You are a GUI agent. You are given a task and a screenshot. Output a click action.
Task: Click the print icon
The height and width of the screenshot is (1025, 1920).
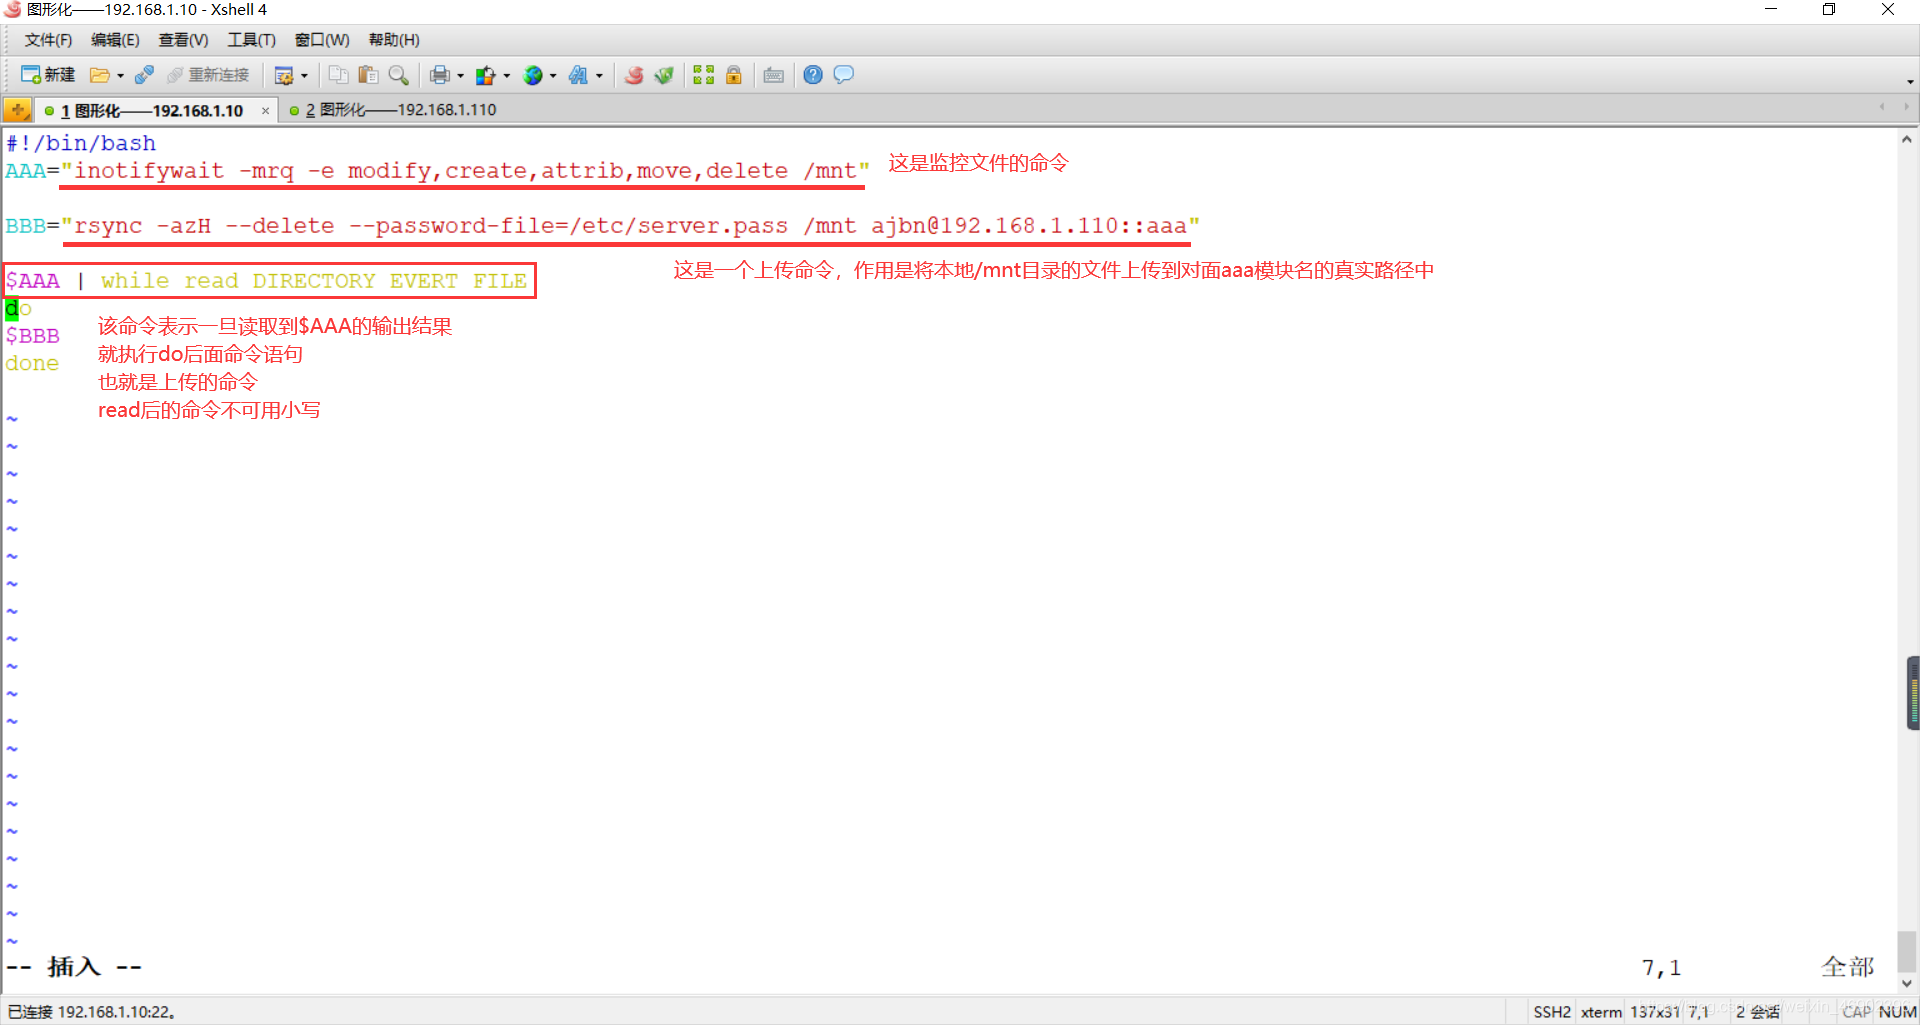pos(439,75)
